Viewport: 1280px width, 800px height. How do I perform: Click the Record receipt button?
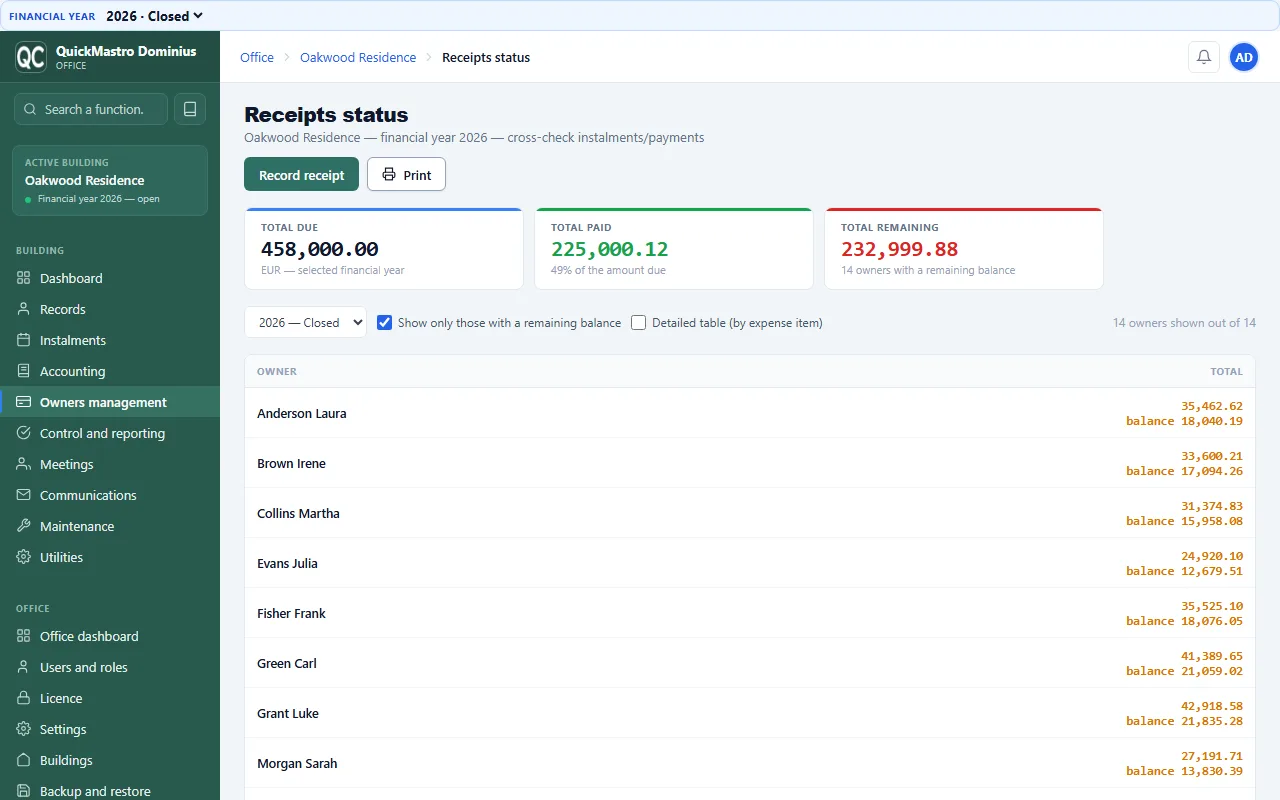pos(301,174)
